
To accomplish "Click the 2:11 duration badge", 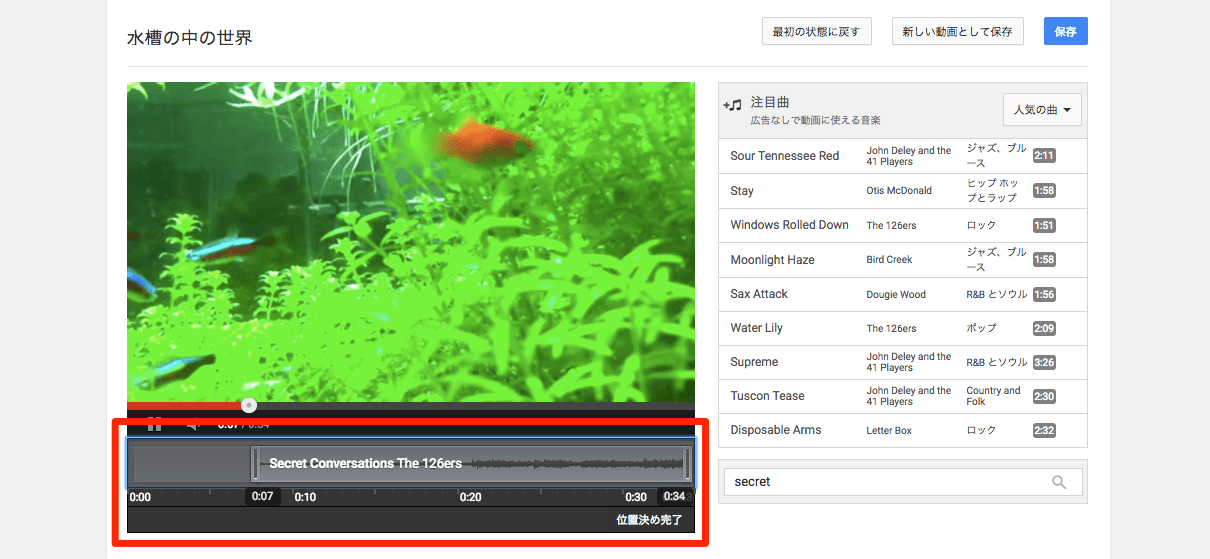I will [1044, 156].
